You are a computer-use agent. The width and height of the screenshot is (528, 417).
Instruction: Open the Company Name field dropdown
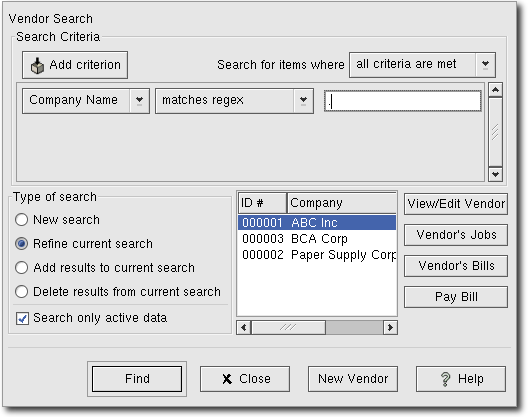pyautogui.click(x=86, y=101)
